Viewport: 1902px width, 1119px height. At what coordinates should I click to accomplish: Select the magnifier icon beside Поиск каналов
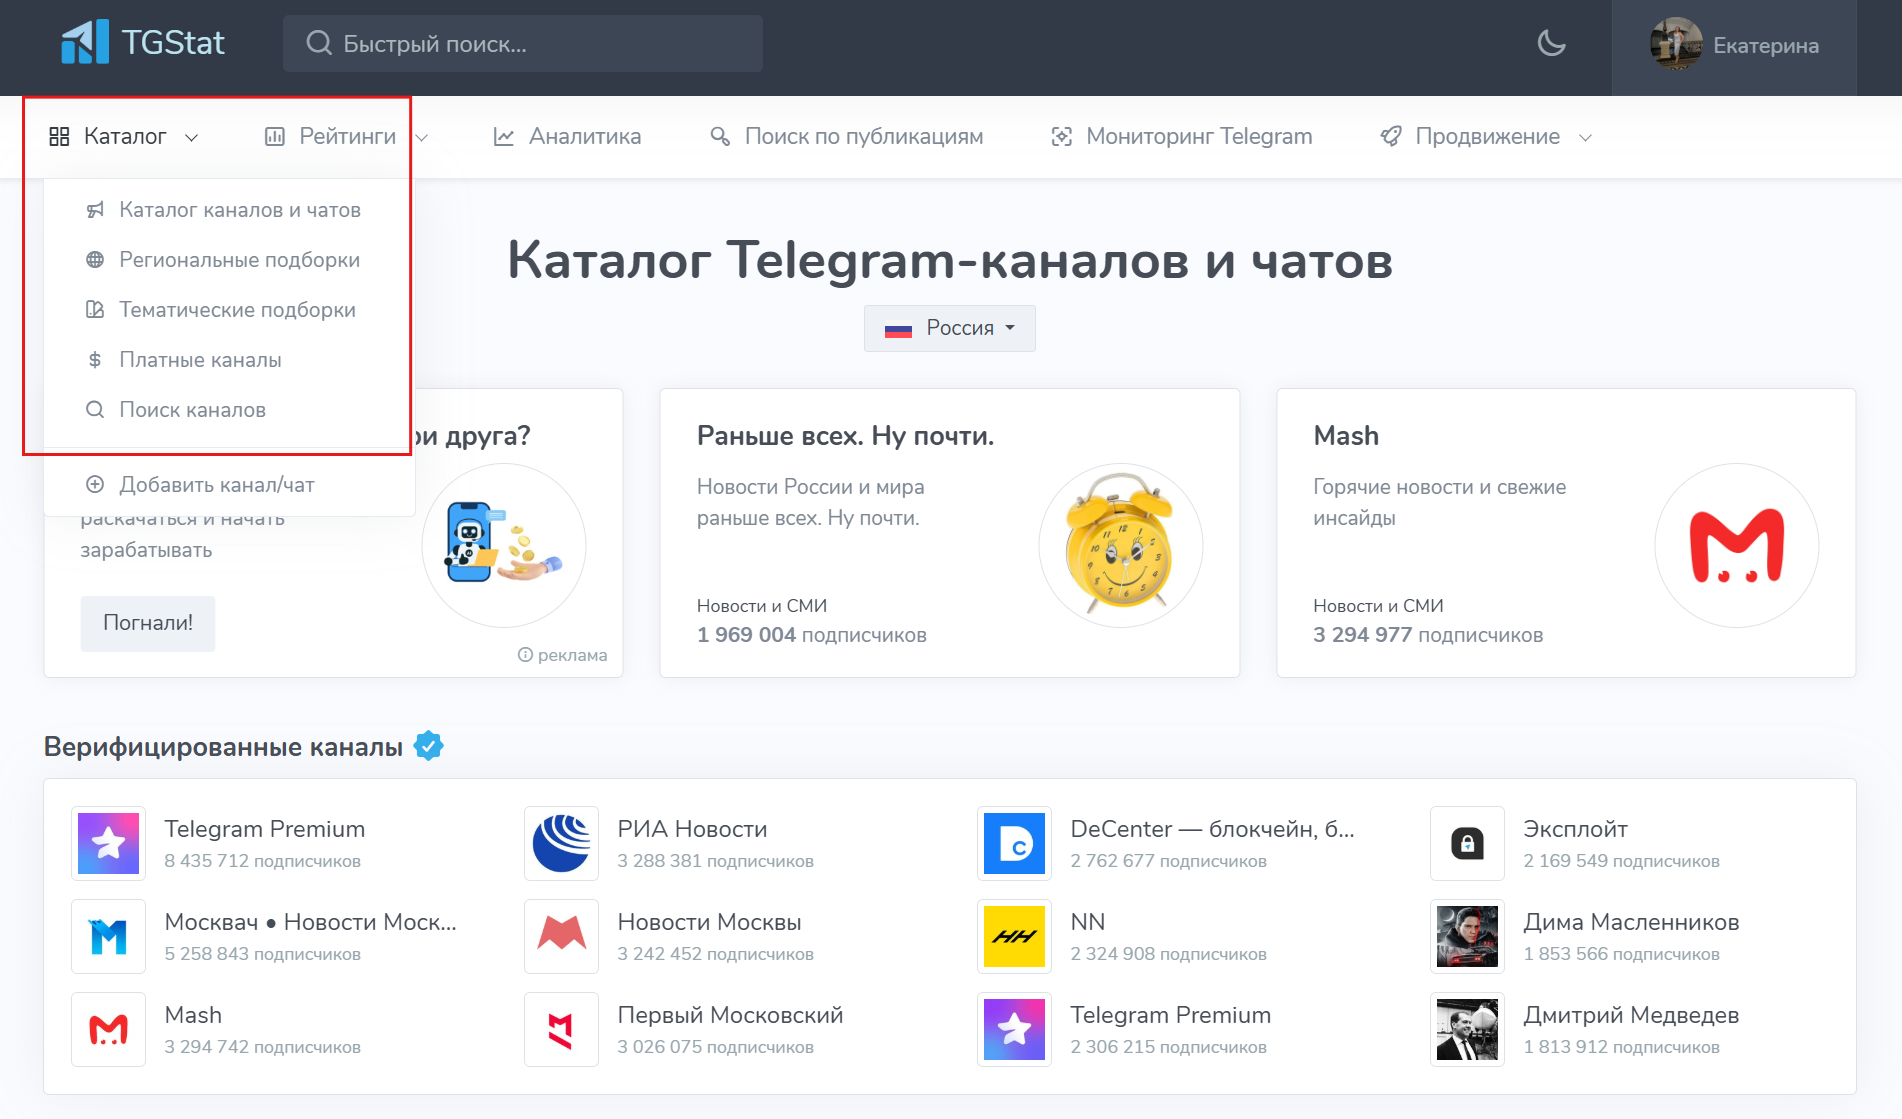click(x=95, y=409)
